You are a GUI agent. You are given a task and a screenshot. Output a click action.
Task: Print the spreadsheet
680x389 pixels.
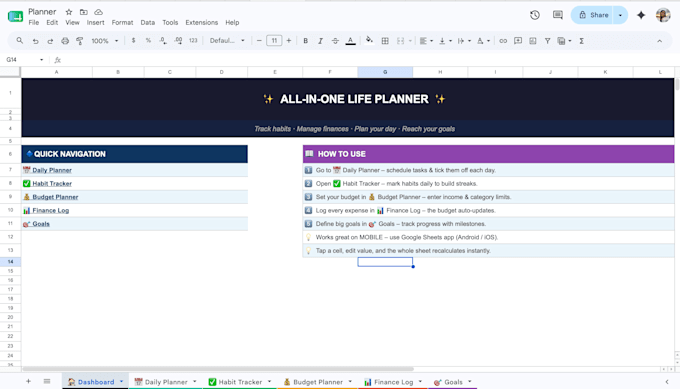(x=65, y=41)
